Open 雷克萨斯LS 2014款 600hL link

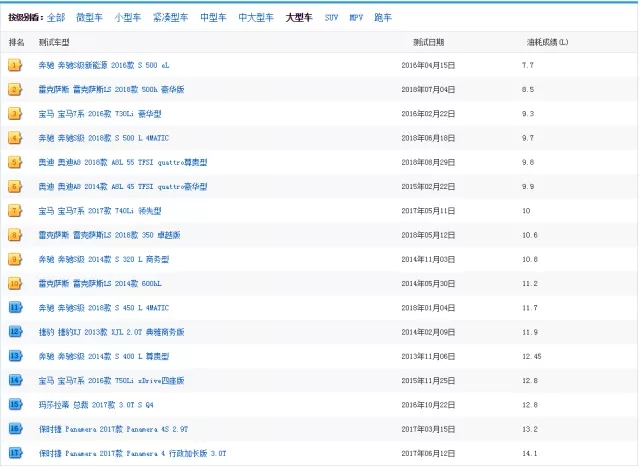tap(100, 284)
